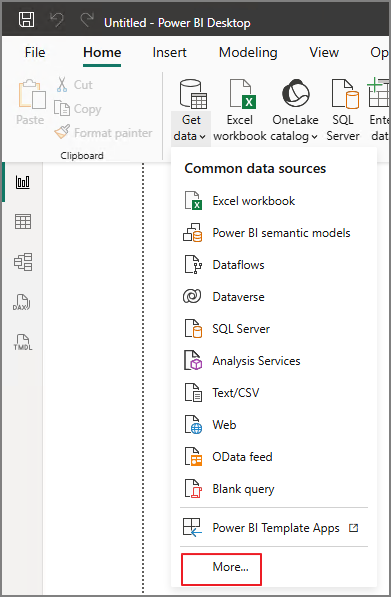The height and width of the screenshot is (597, 391).
Task: Click Excel workbook icon in dropdown list
Action: pos(193,201)
